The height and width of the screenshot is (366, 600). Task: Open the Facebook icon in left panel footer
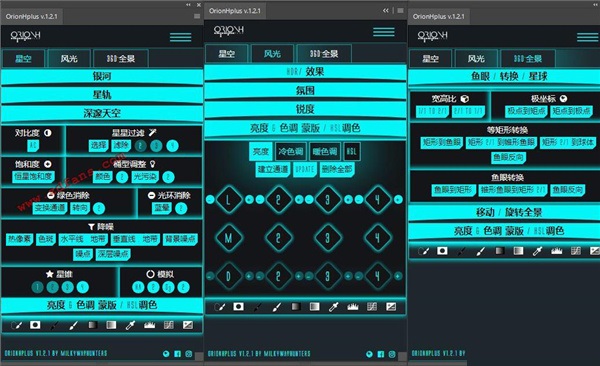point(178,354)
